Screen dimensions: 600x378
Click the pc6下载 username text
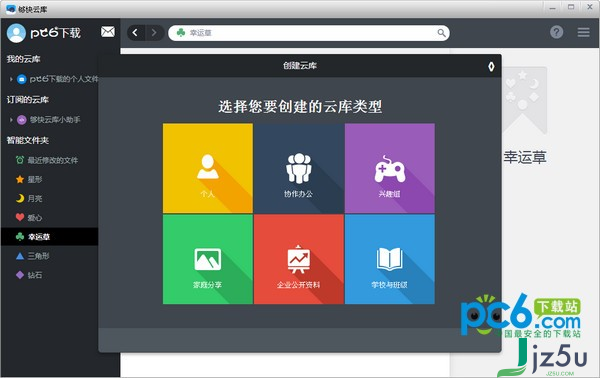[x=55, y=33]
